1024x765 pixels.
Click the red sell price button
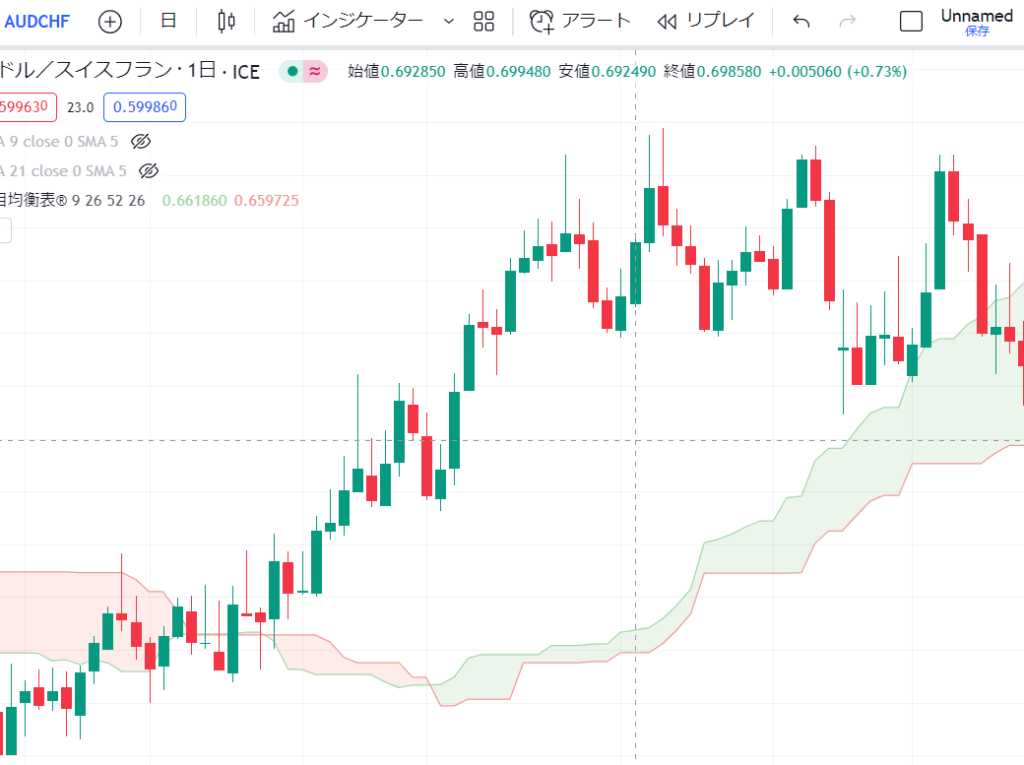pos(27,107)
